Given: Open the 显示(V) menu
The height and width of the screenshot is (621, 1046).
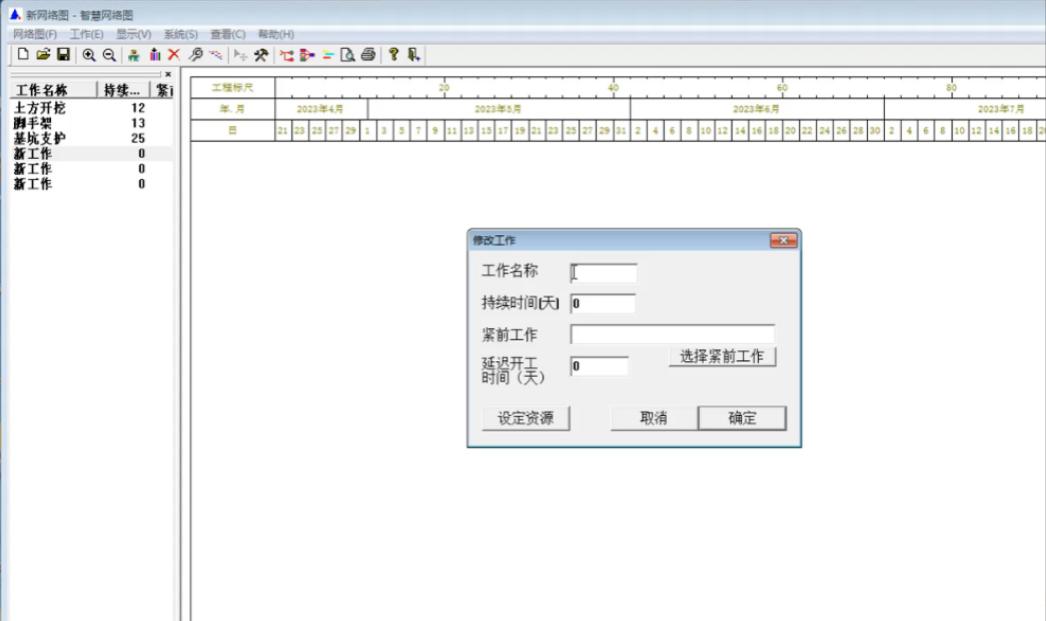Looking at the screenshot, I should pos(133,34).
